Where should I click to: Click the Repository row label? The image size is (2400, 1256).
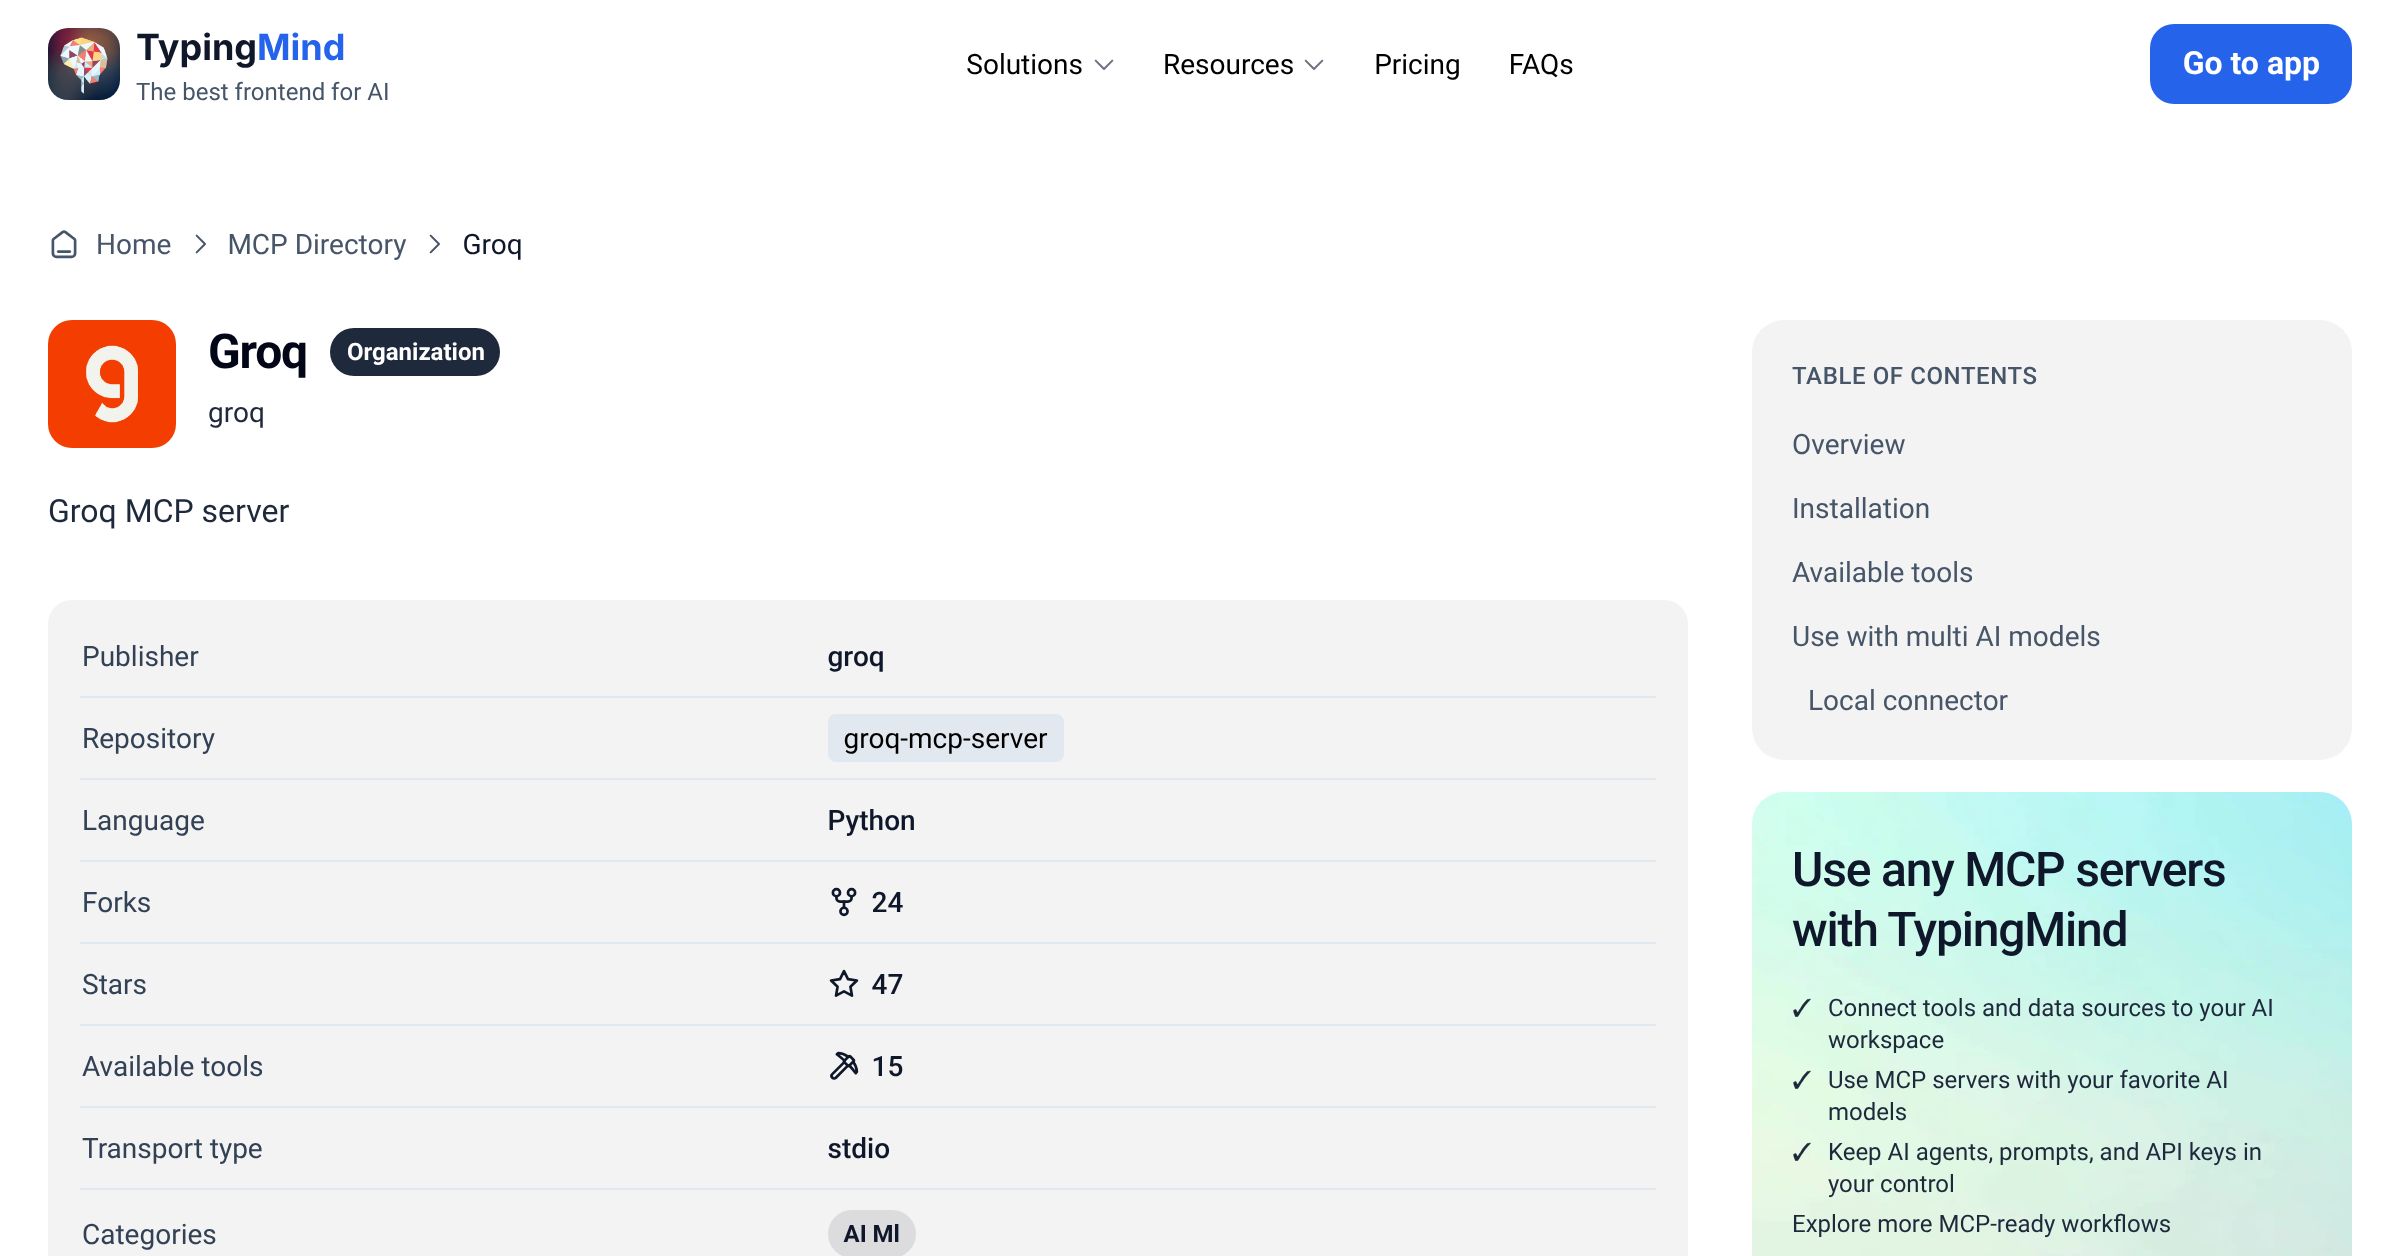click(148, 738)
